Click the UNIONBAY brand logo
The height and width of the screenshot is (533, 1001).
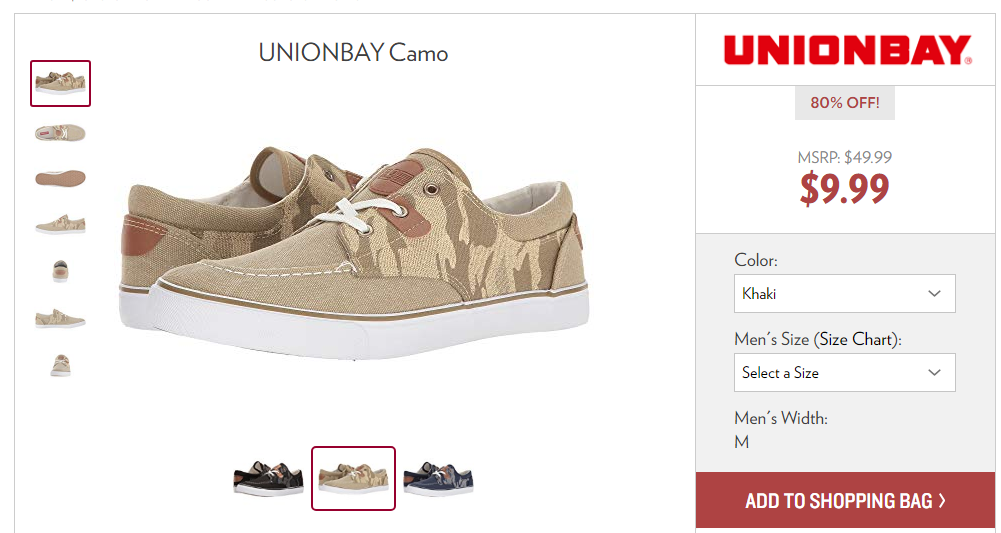click(x=848, y=50)
